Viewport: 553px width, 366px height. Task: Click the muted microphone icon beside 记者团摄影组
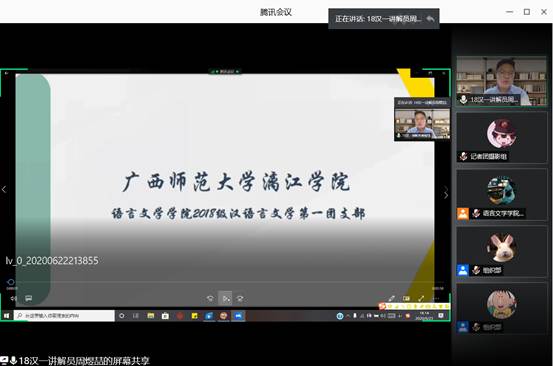pyautogui.click(x=463, y=156)
